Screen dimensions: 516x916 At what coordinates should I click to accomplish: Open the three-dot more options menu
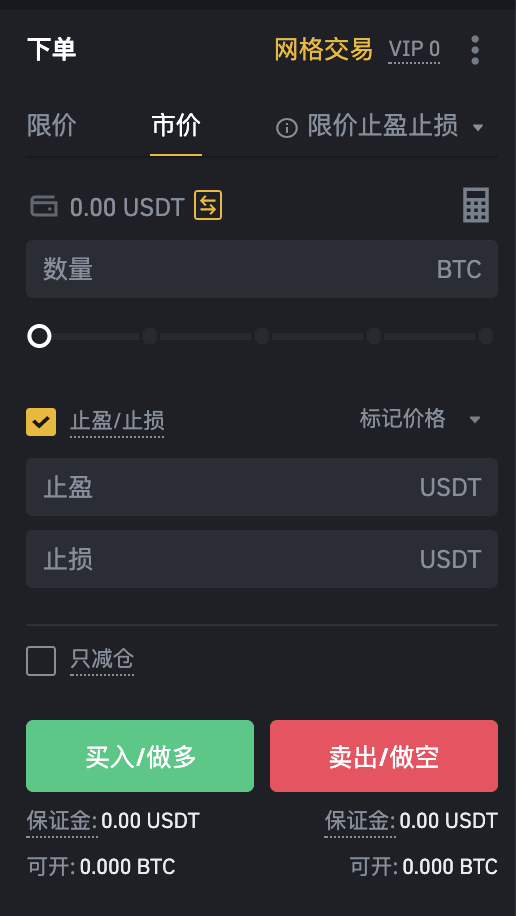(x=475, y=50)
